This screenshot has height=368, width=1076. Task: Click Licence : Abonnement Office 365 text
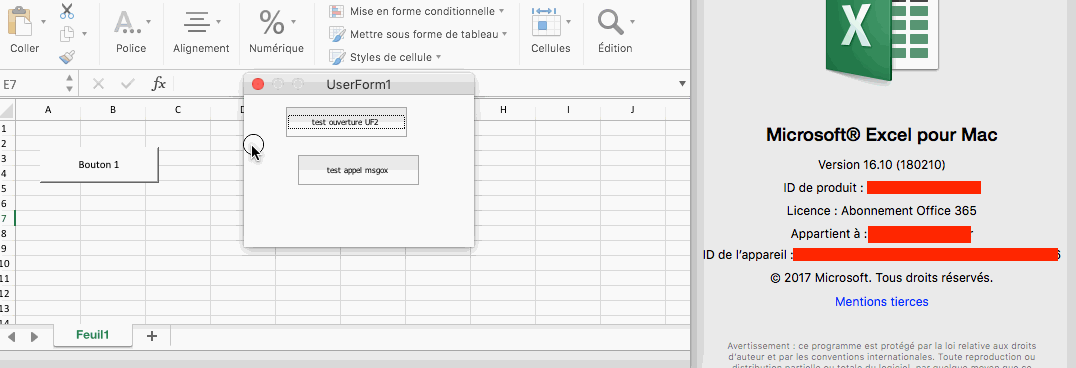(882, 211)
